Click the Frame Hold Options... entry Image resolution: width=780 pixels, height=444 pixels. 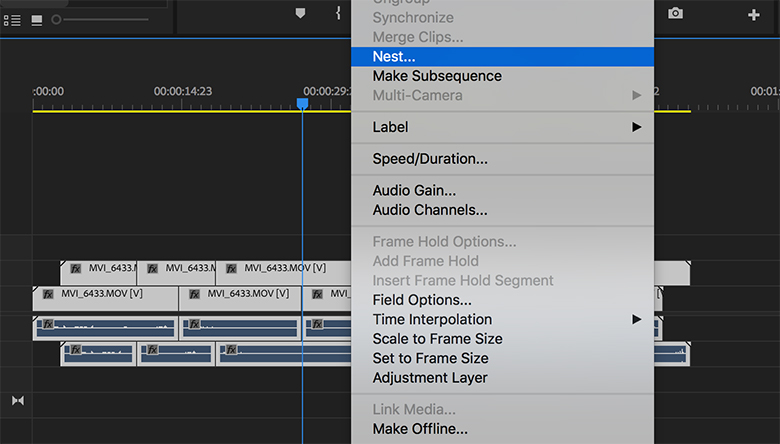pyautogui.click(x=502, y=242)
